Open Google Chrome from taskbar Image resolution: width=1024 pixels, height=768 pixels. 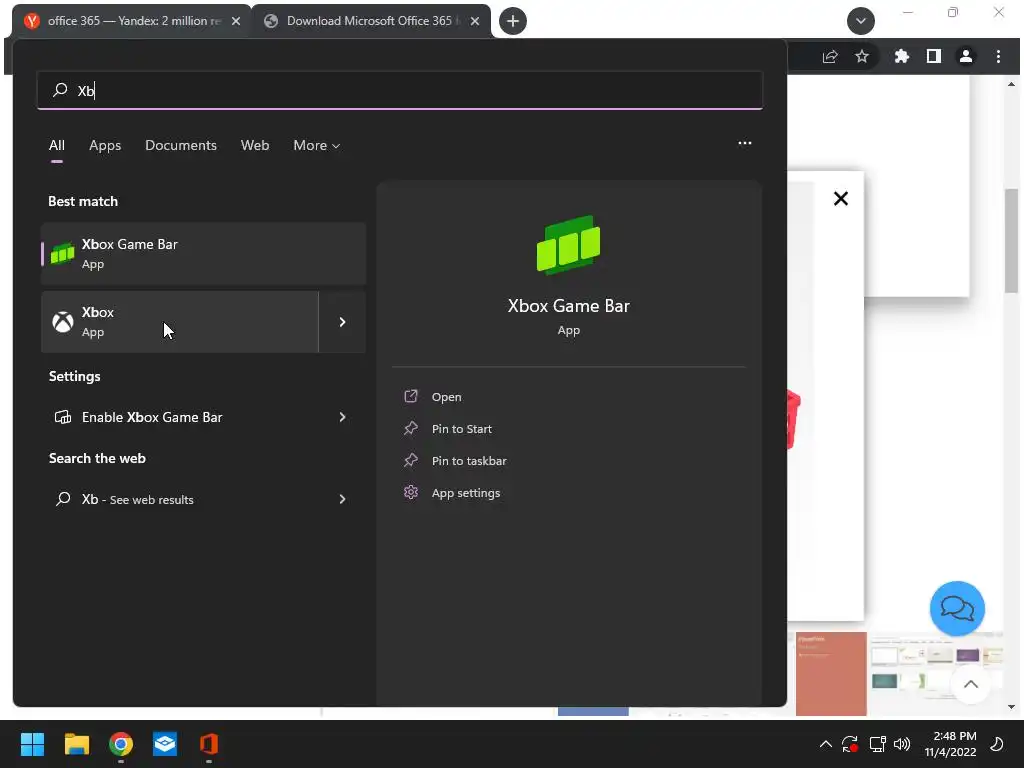pos(121,744)
